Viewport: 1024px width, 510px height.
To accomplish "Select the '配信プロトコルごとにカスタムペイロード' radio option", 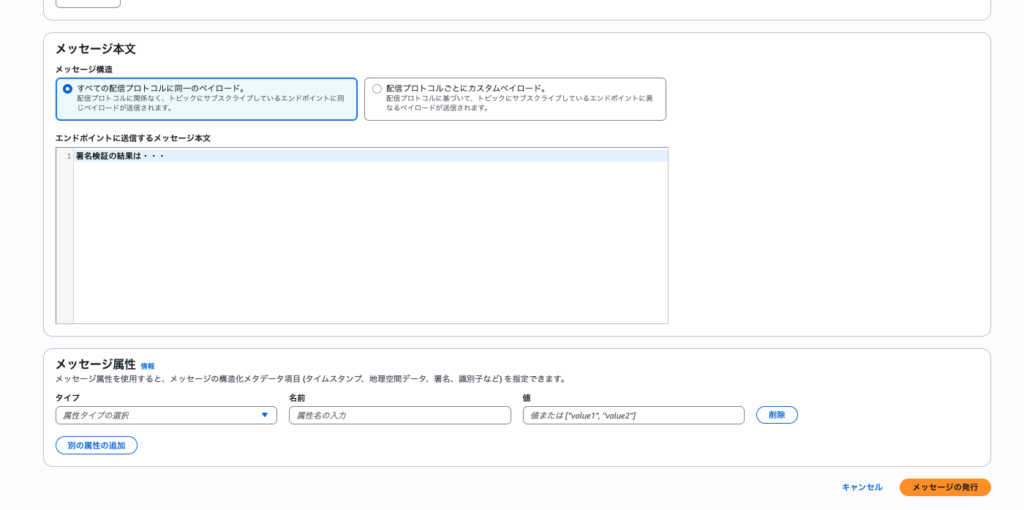I will [377, 88].
